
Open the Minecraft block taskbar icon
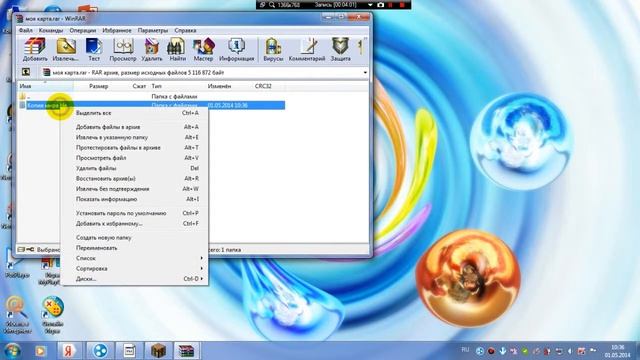tap(158, 351)
